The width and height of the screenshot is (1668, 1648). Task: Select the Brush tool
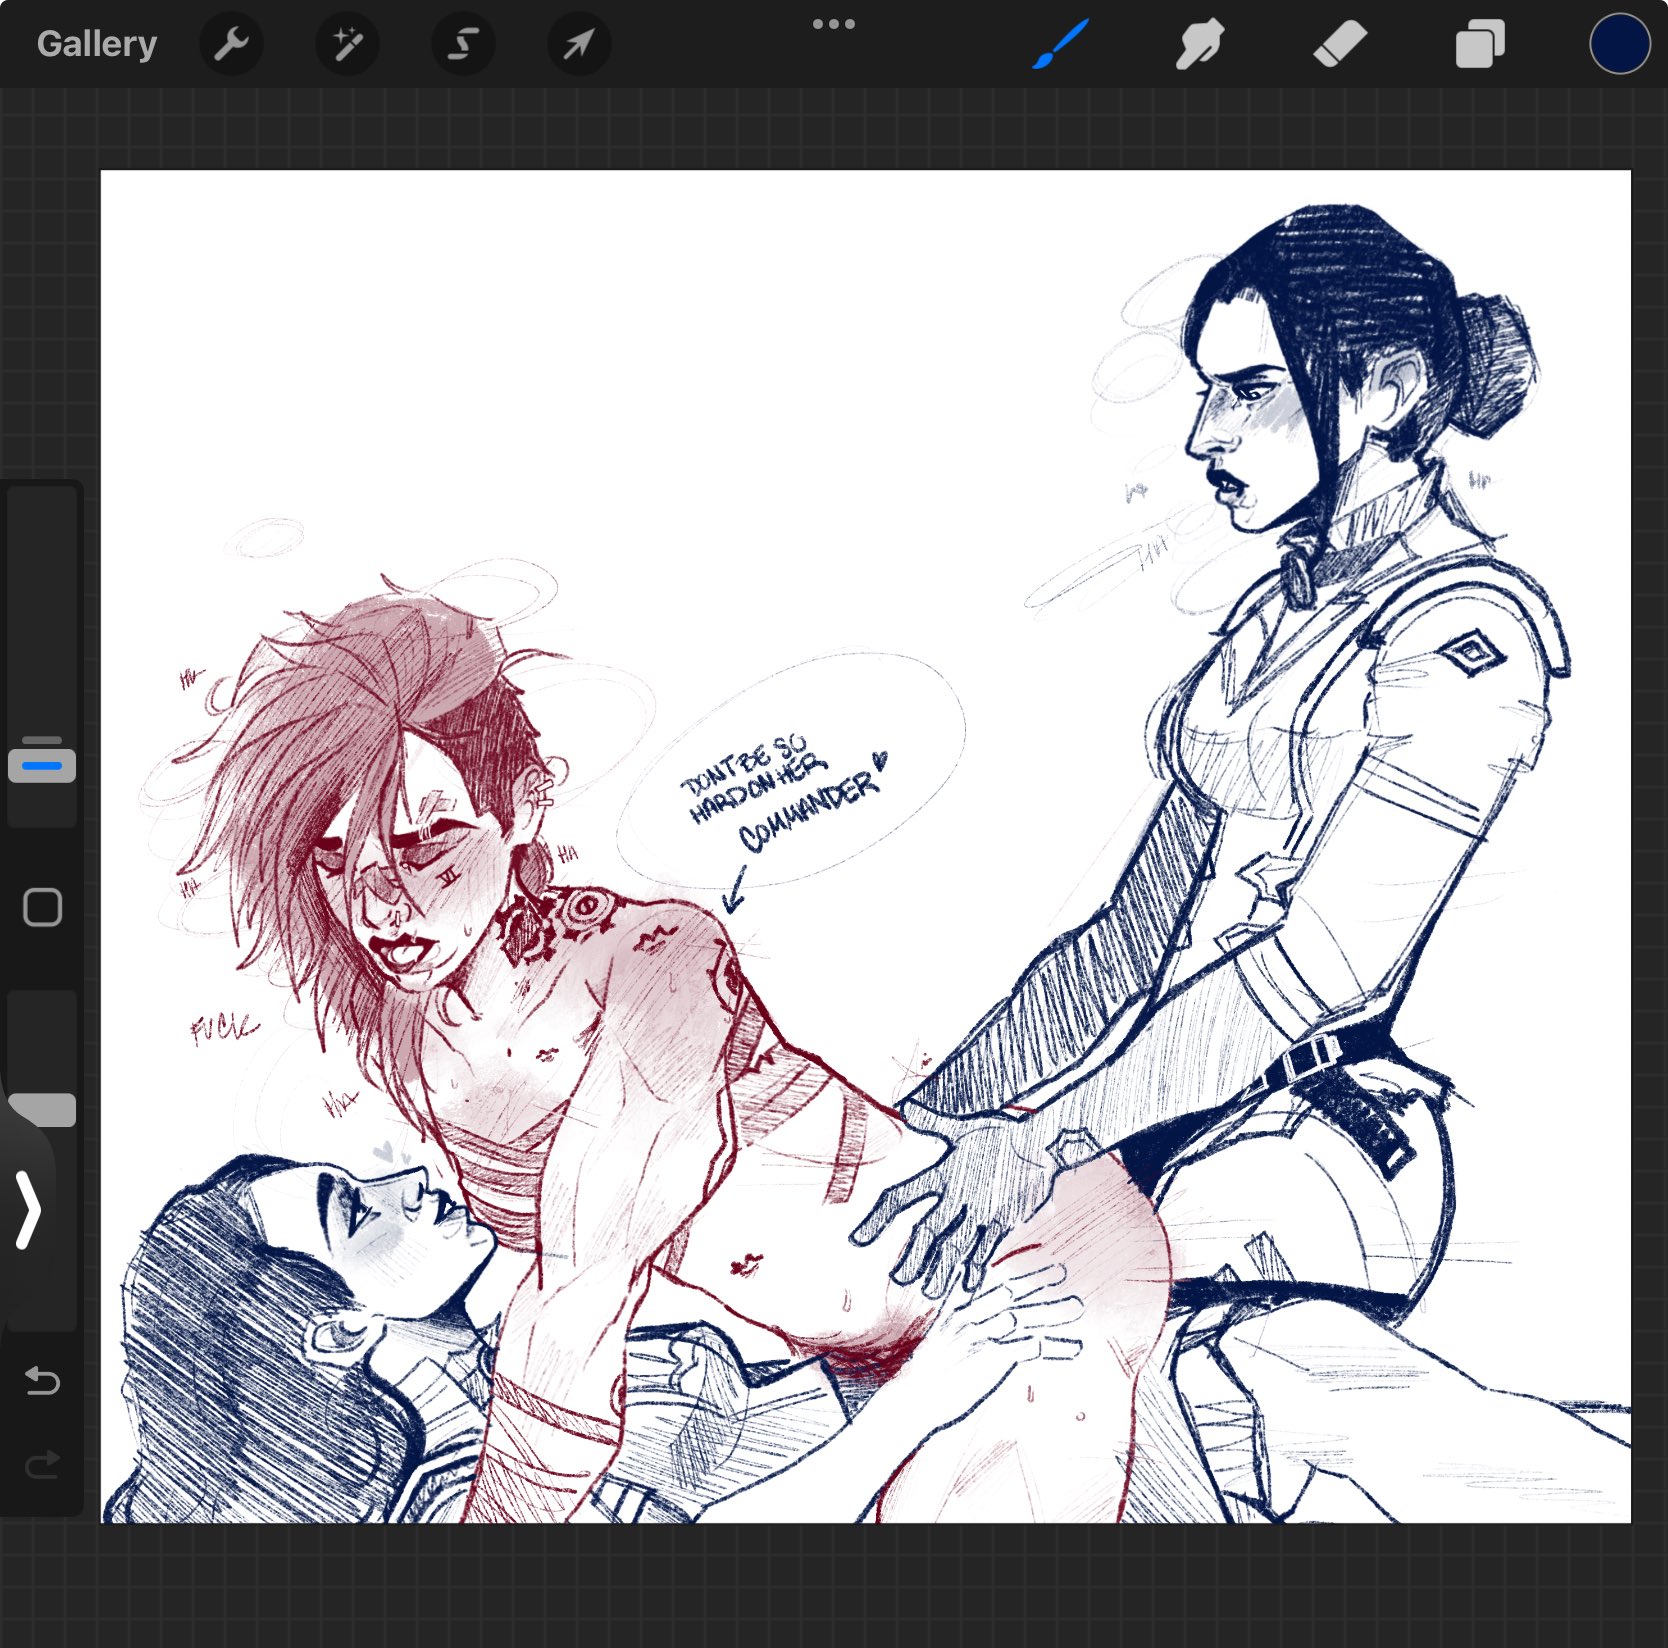pyautogui.click(x=1060, y=44)
